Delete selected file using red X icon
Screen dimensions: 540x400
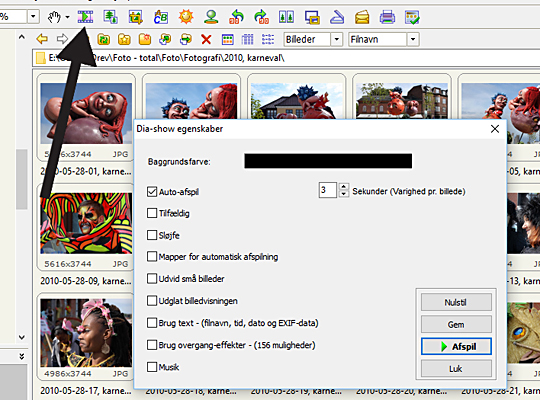click(206, 39)
